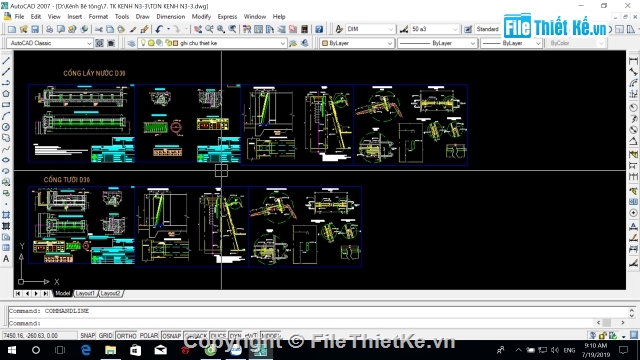Open the Format menu
The width and height of the screenshot is (640, 360).
(x=98, y=17)
